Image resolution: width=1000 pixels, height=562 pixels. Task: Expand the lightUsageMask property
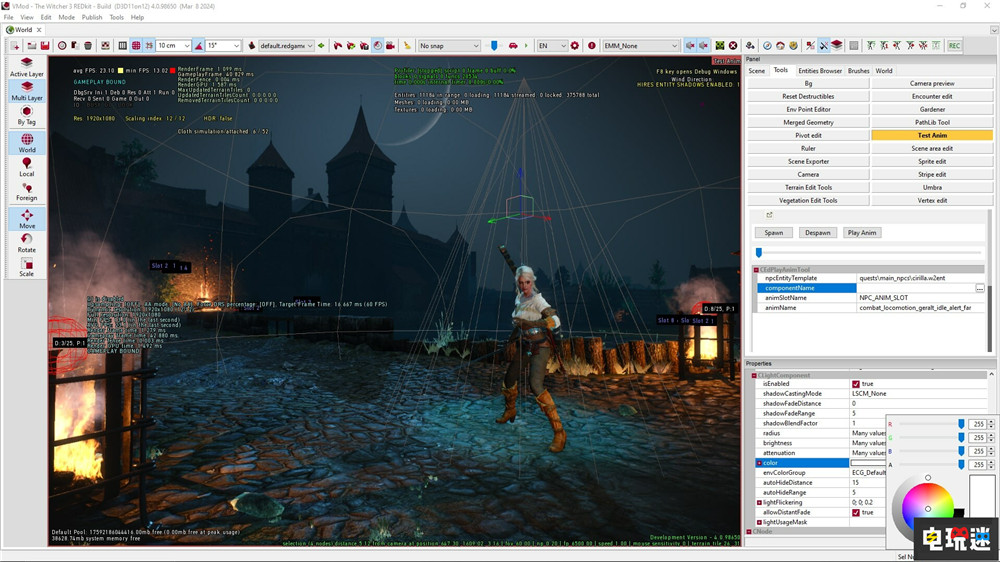tap(759, 522)
